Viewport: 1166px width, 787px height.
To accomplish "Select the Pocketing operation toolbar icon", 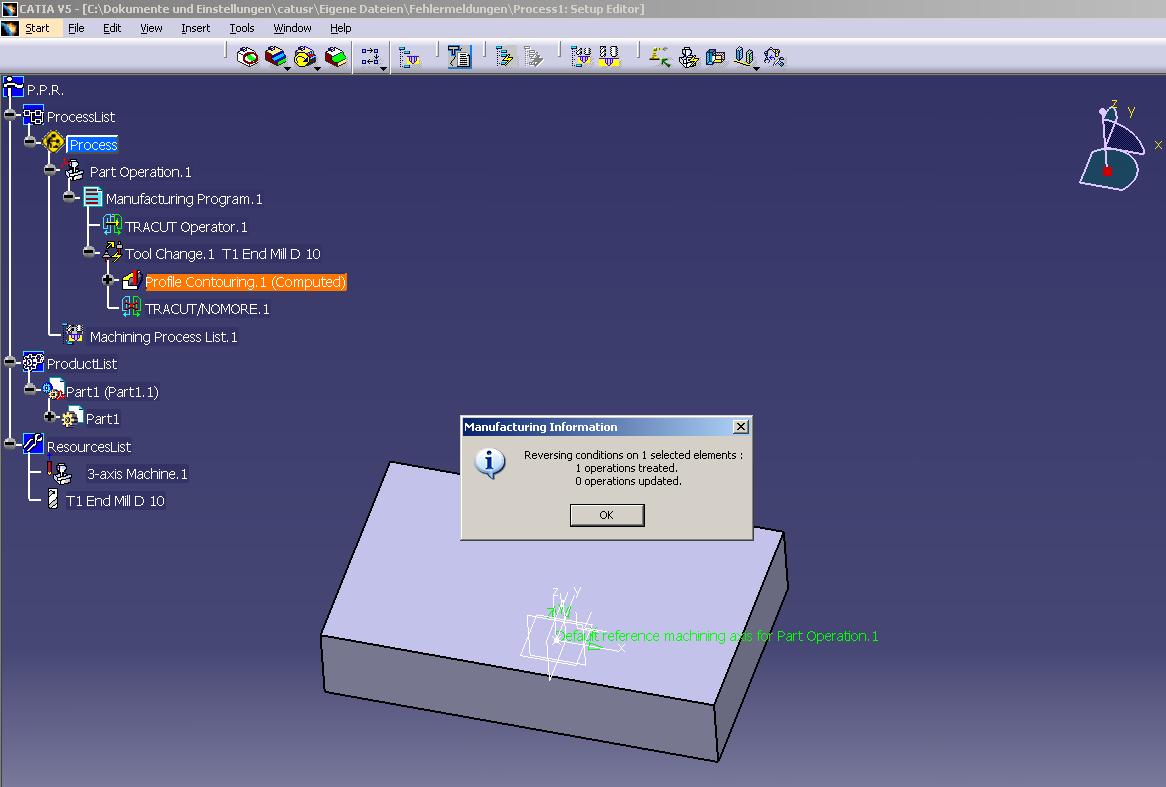I will coord(247,57).
